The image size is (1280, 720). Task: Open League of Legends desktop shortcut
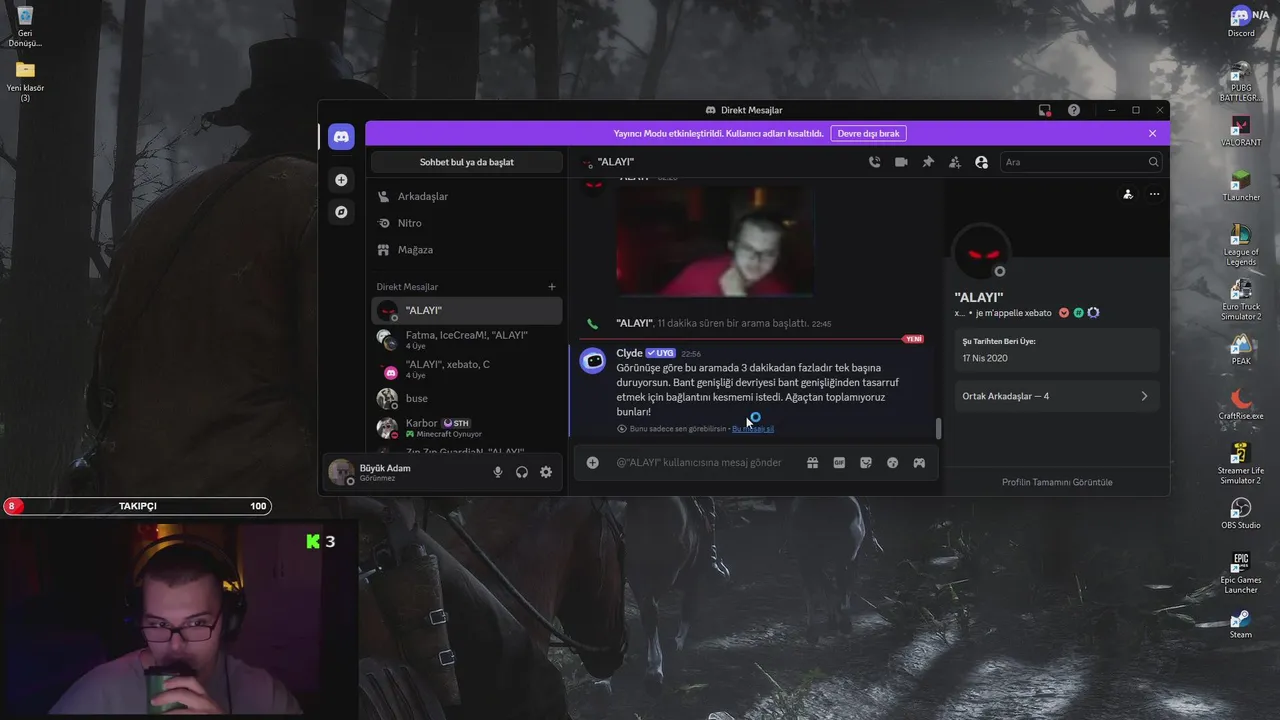(x=1241, y=245)
